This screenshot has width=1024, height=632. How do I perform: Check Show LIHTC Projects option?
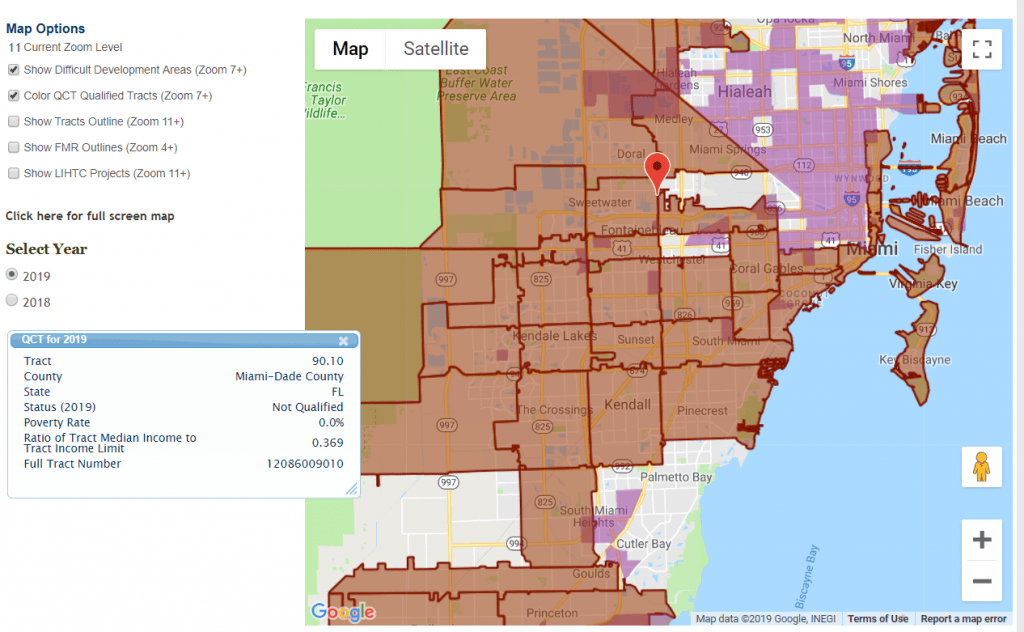point(13,174)
